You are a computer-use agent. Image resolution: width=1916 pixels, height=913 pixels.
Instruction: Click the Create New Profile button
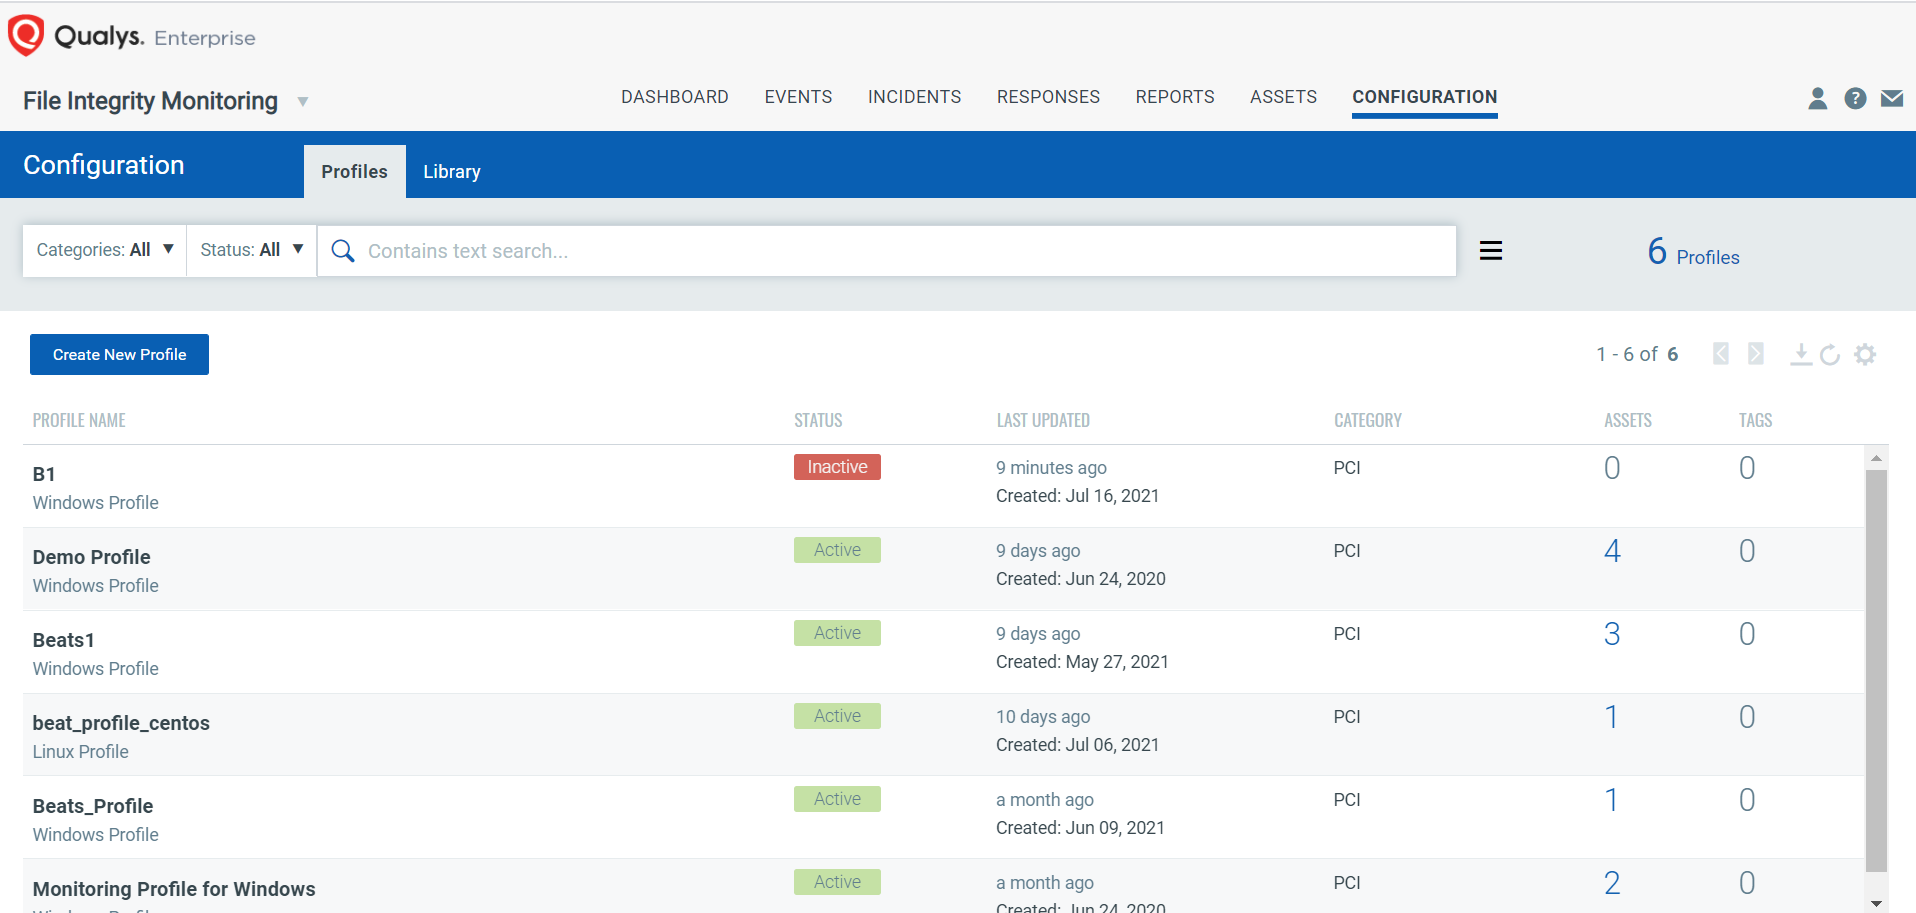coord(119,355)
